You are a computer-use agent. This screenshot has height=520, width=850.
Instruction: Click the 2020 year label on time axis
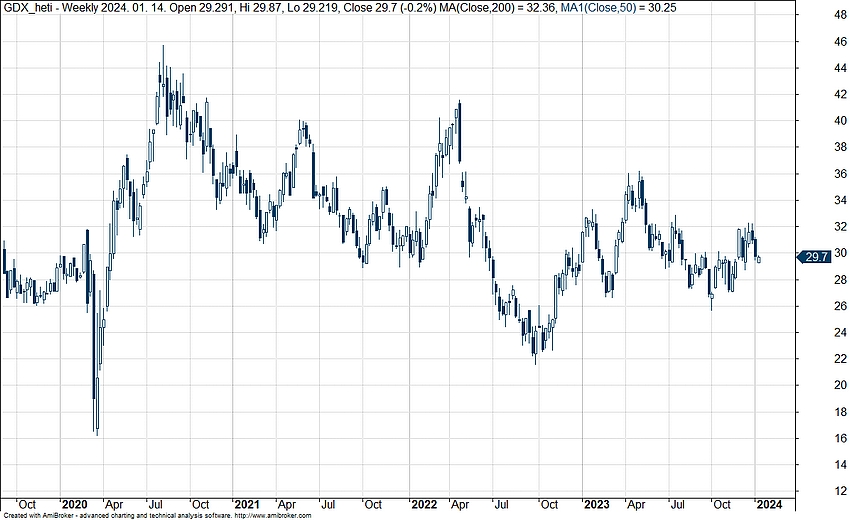click(x=74, y=504)
